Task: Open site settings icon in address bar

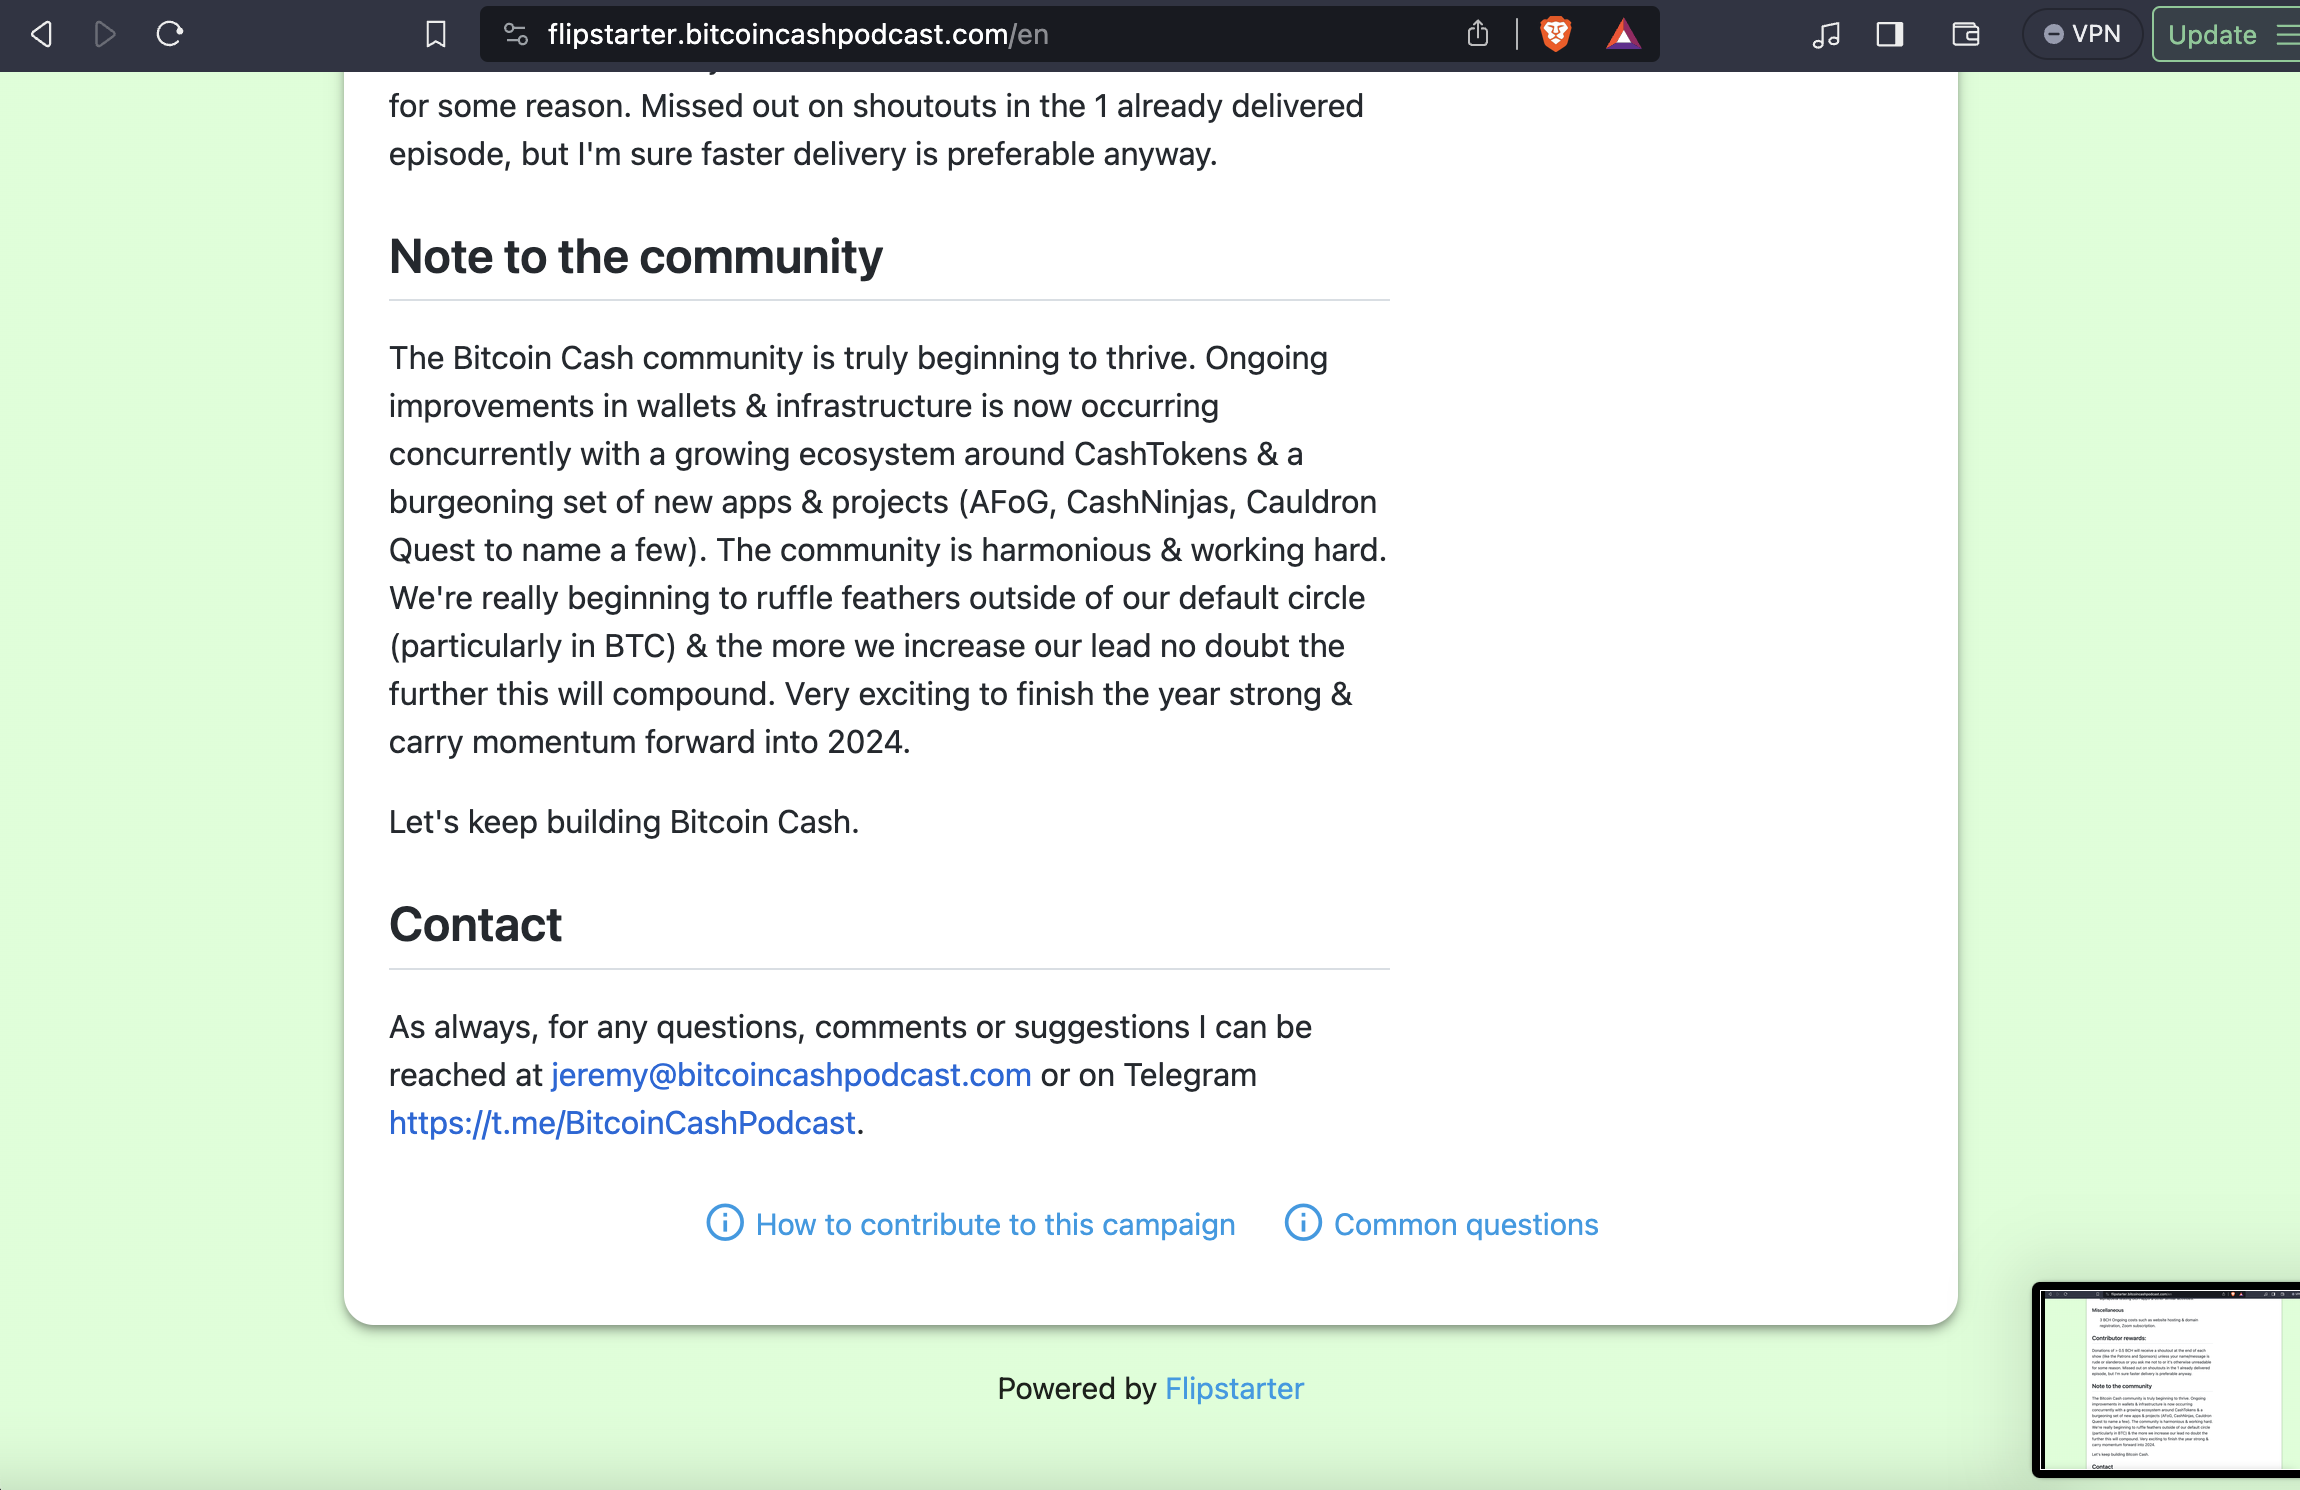Action: (x=516, y=35)
